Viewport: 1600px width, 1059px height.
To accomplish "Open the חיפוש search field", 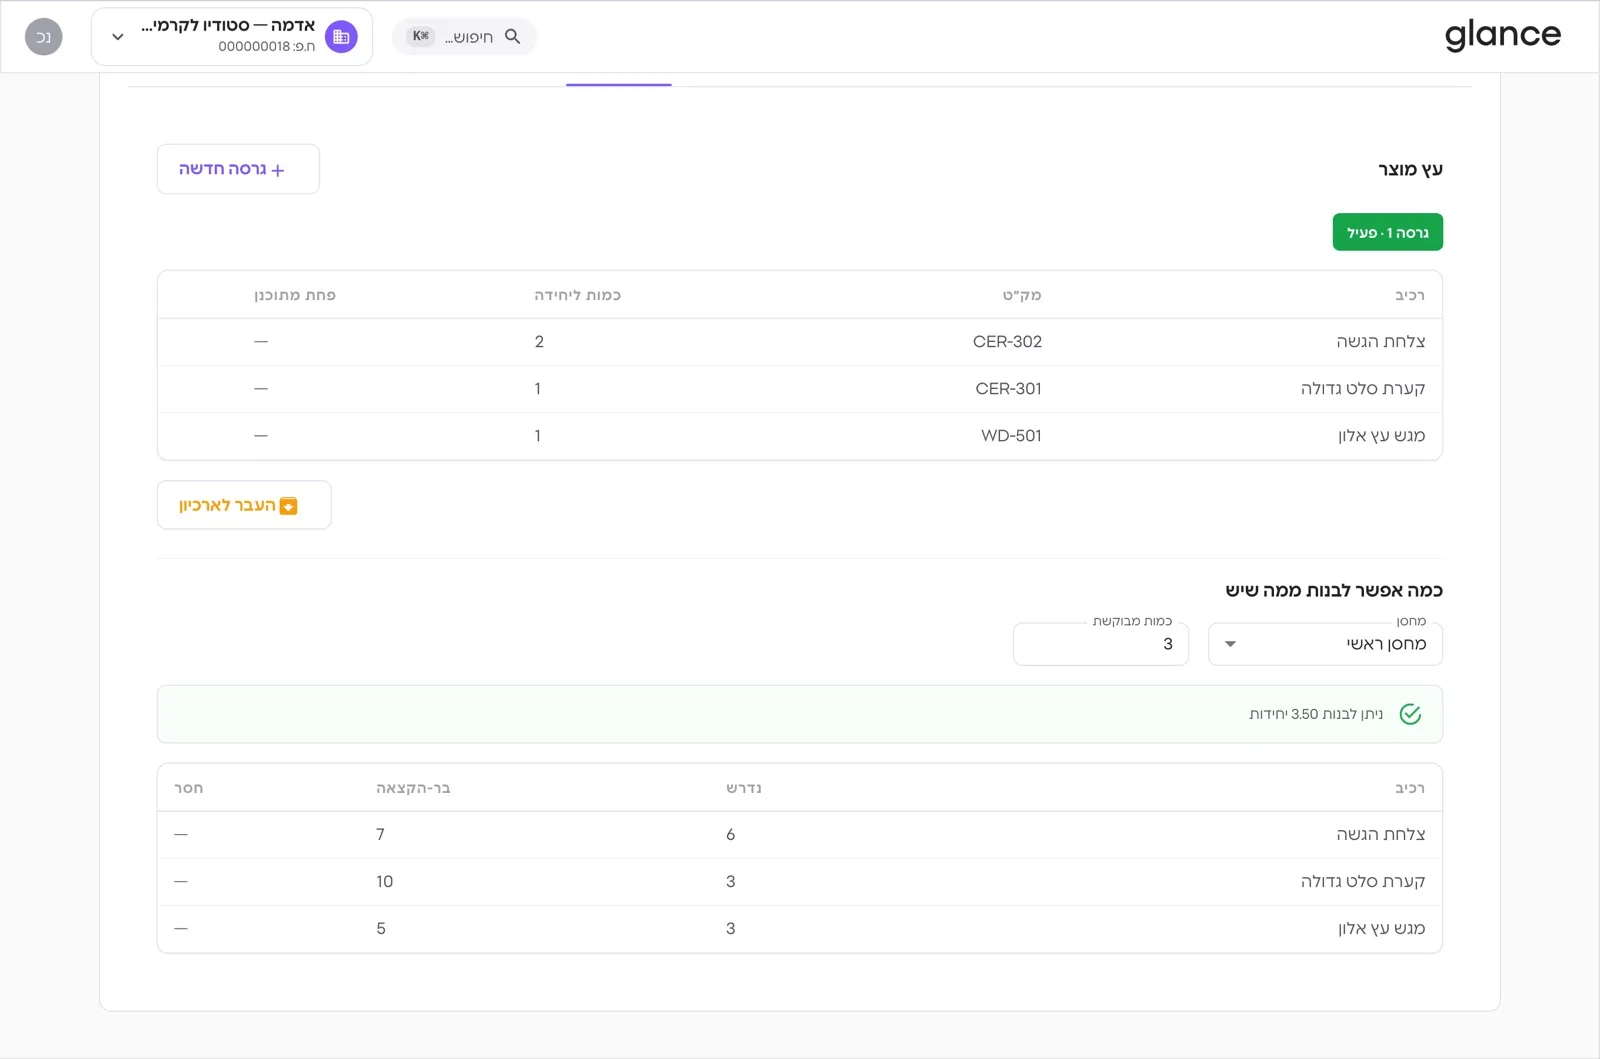I will [464, 36].
